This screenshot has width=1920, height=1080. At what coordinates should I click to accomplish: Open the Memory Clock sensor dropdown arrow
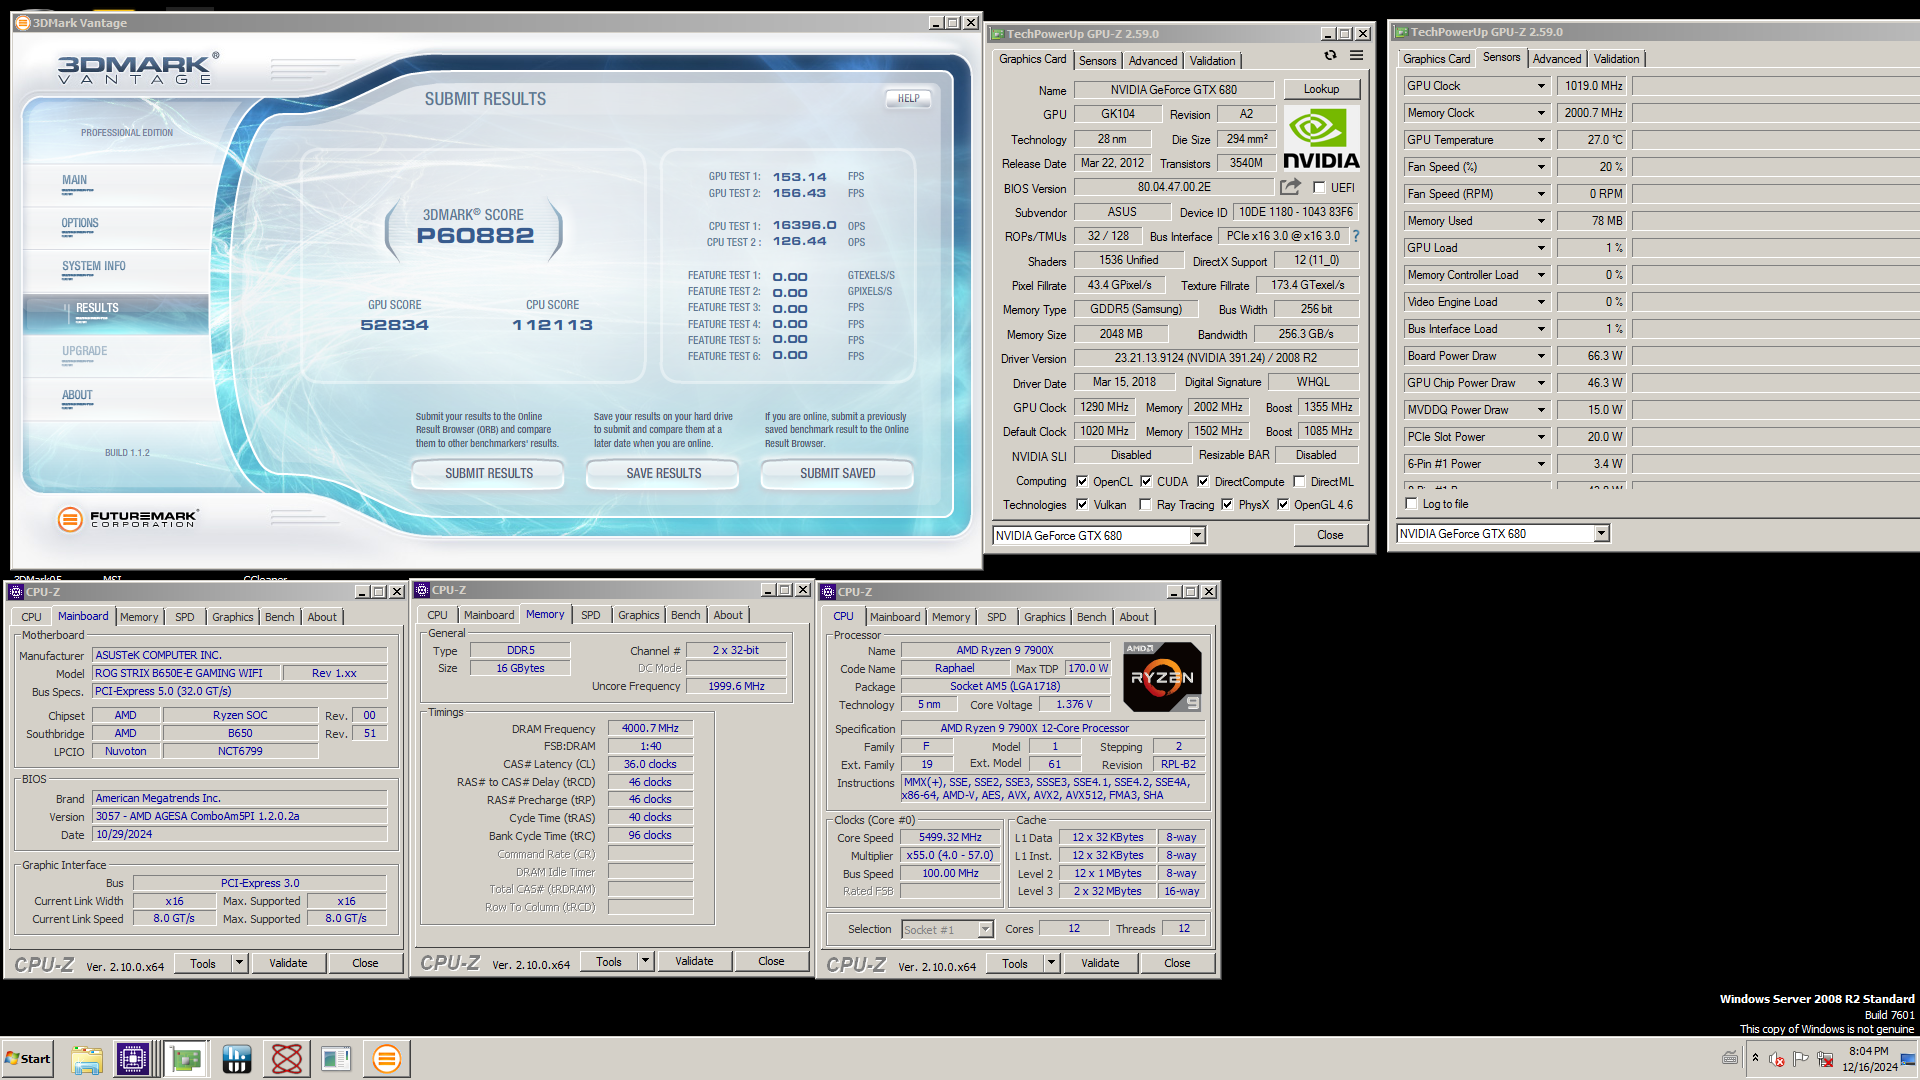click(1541, 113)
